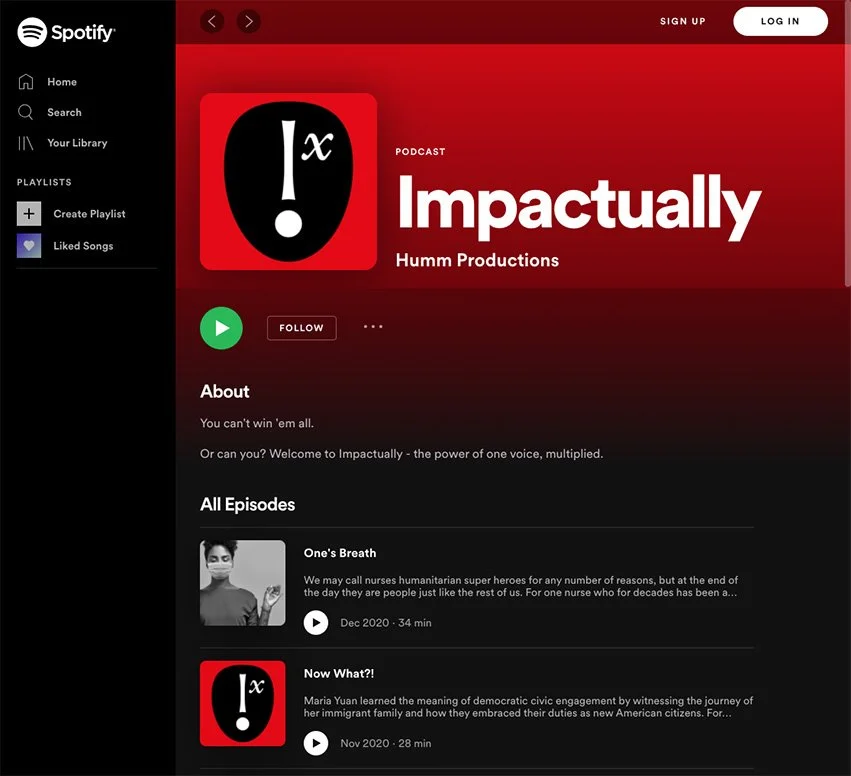The width and height of the screenshot is (851, 776).
Task: Click the PLAYLISTS section label
Action: pyautogui.click(x=44, y=182)
